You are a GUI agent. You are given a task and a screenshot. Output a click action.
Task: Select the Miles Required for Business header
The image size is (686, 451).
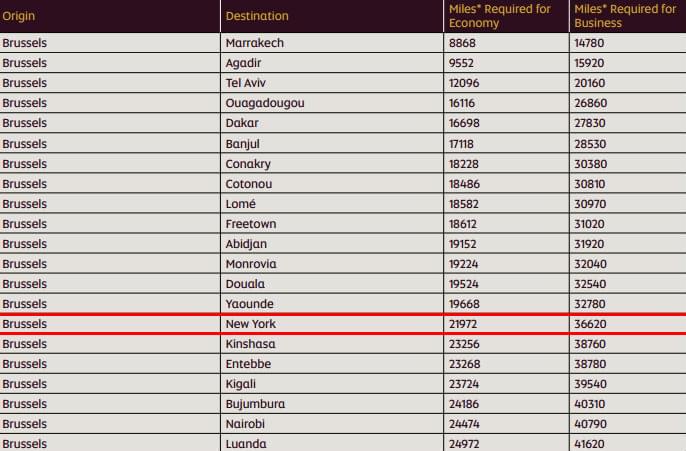(x=625, y=16)
